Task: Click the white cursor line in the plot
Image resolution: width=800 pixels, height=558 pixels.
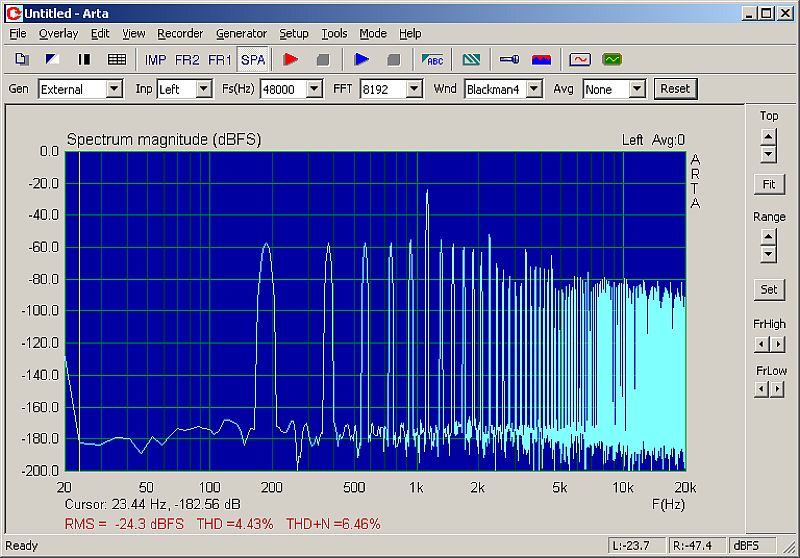Action: 80,311
